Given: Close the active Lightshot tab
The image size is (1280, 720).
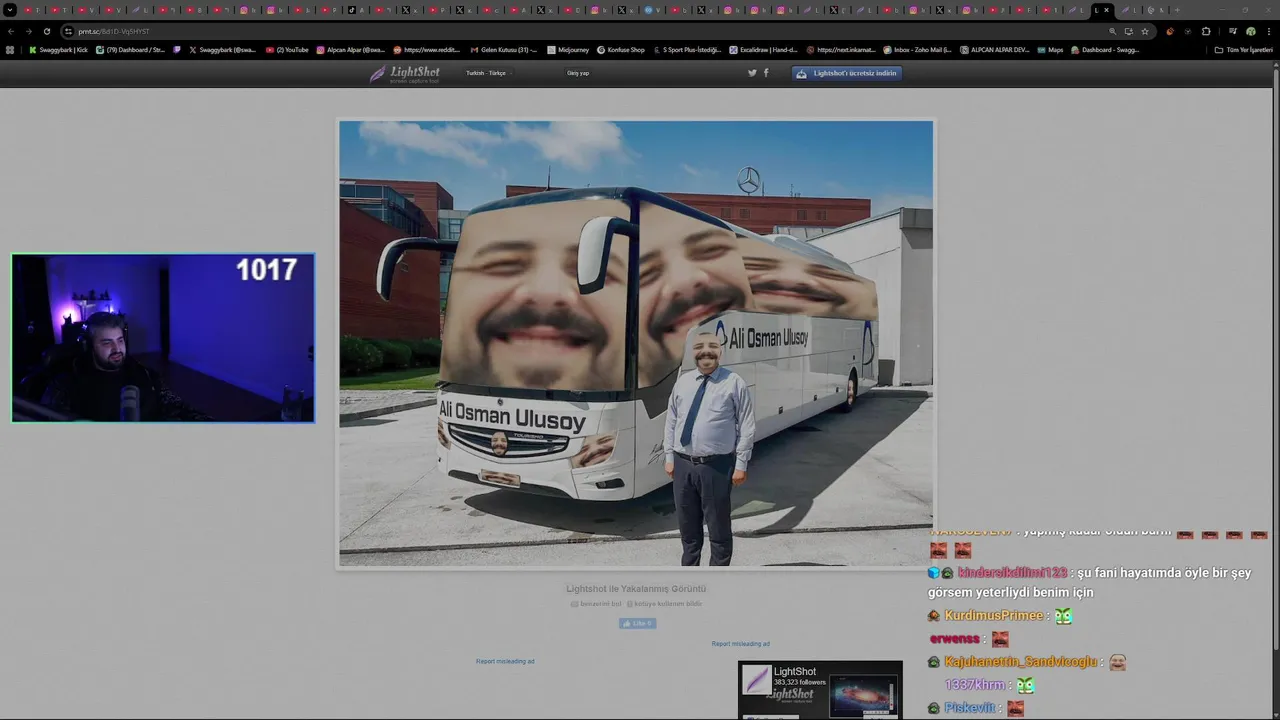Looking at the screenshot, I should 1106,10.
